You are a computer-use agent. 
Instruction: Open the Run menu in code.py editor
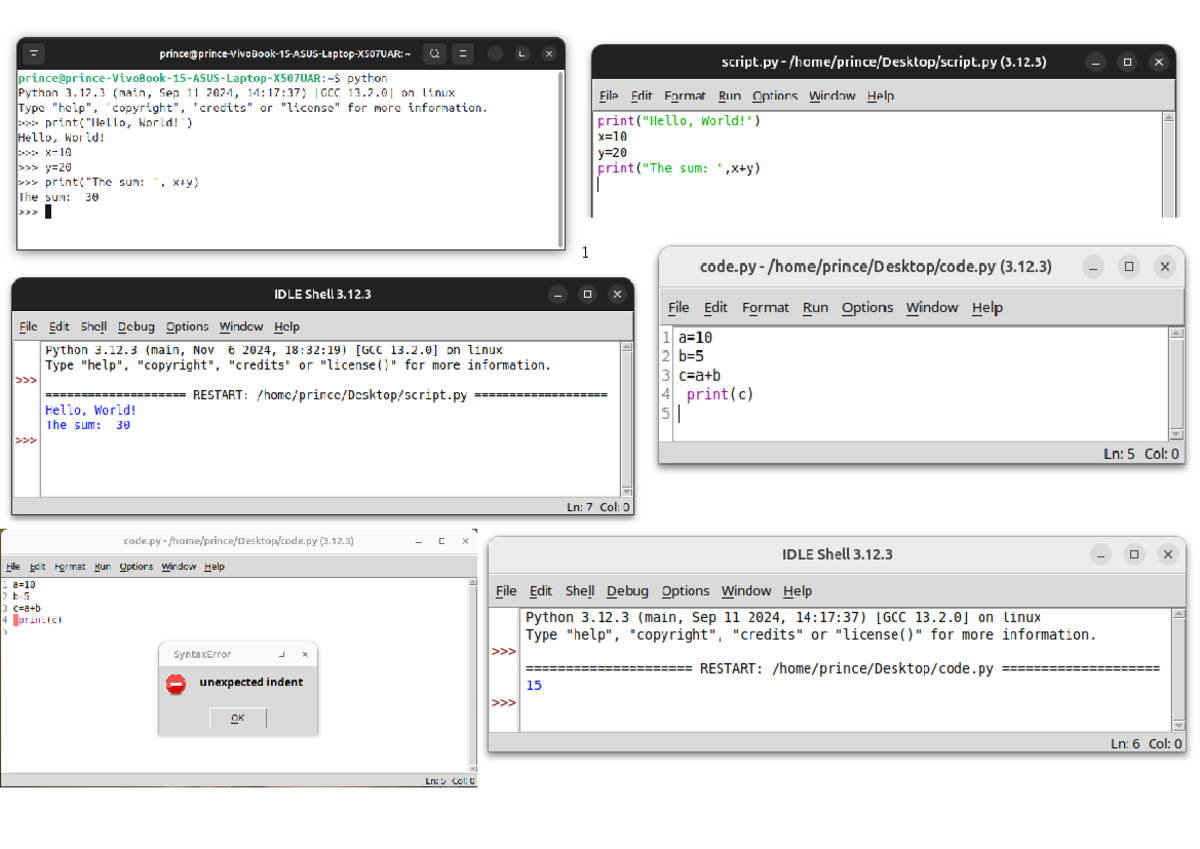(x=815, y=307)
